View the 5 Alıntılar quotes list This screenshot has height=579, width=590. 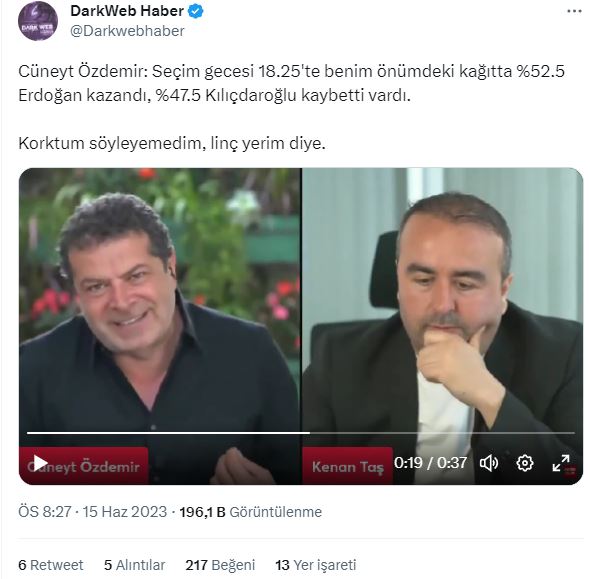(134, 565)
